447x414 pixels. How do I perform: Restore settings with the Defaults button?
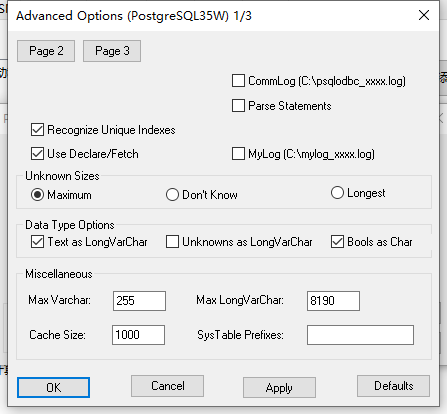point(393,386)
